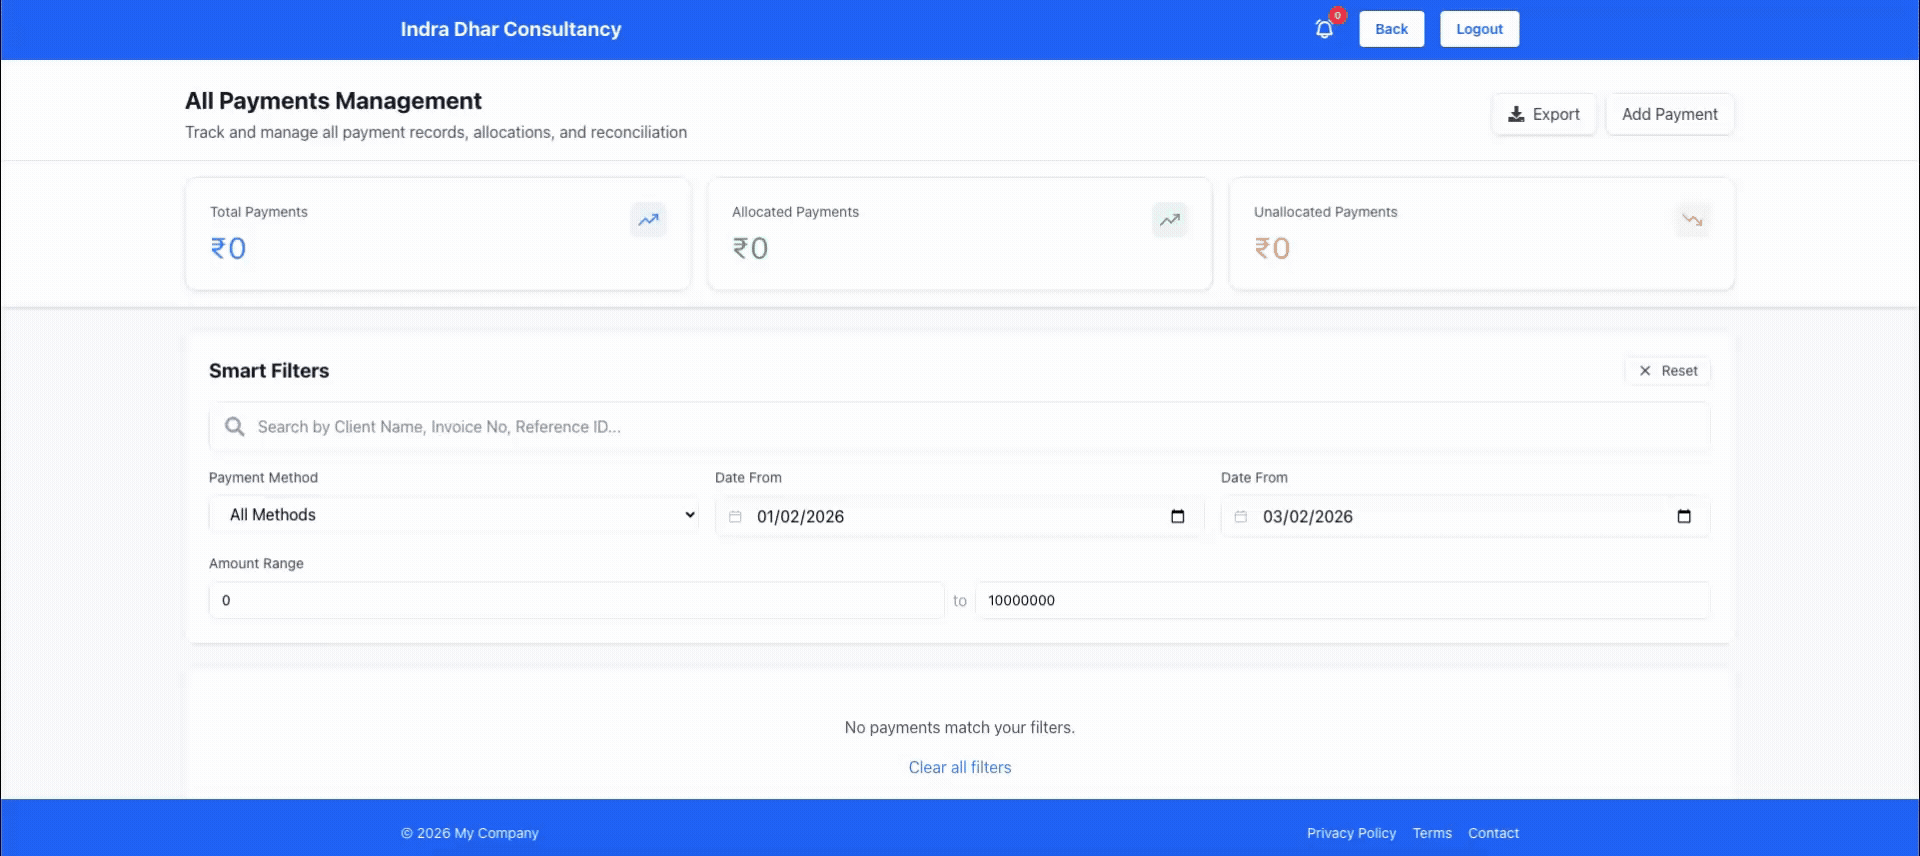Viewport: 1920px width, 856px height.
Task: Click the Allocated Payments trend icon
Action: [x=1169, y=220]
